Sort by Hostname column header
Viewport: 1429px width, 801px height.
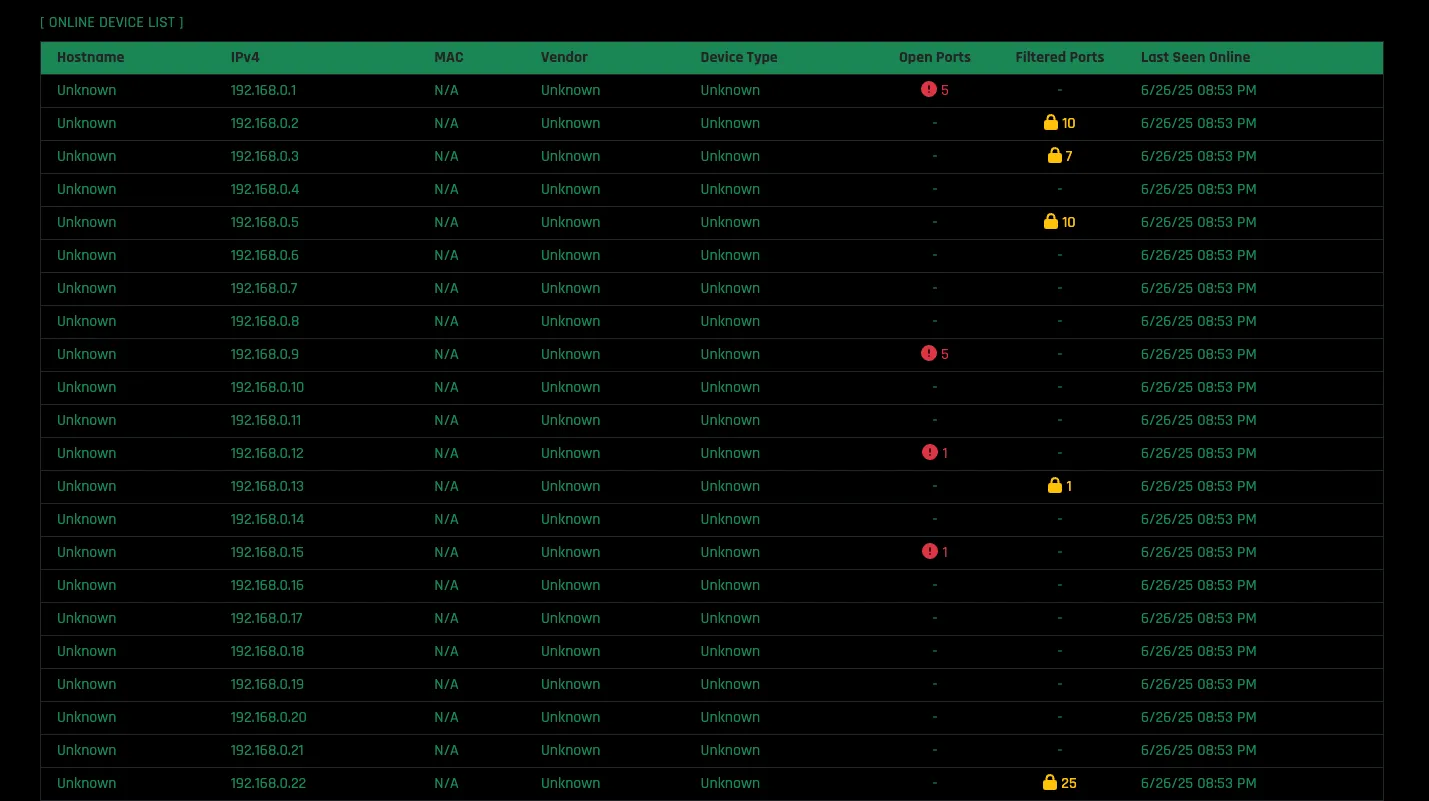(x=91, y=57)
